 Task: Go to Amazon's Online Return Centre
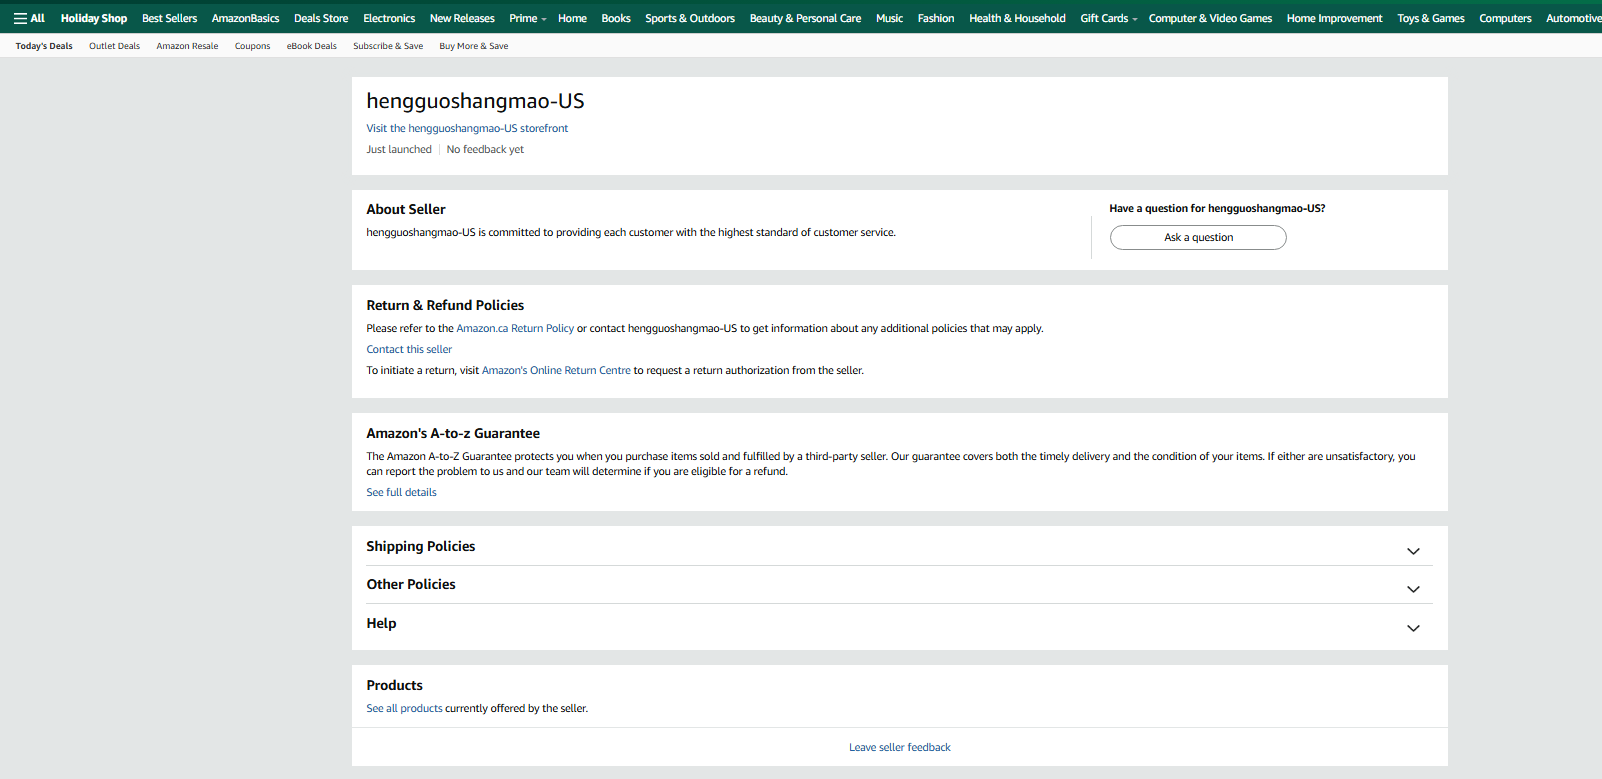[556, 370]
